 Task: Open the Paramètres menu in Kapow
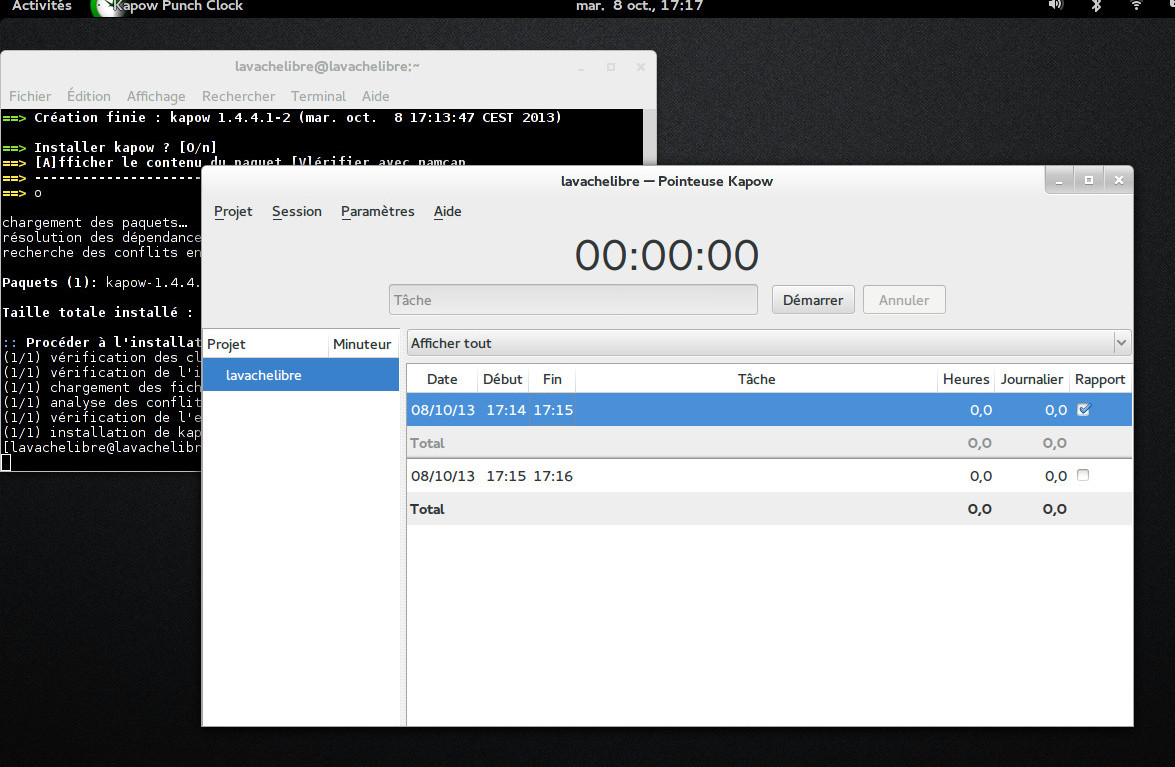(378, 211)
